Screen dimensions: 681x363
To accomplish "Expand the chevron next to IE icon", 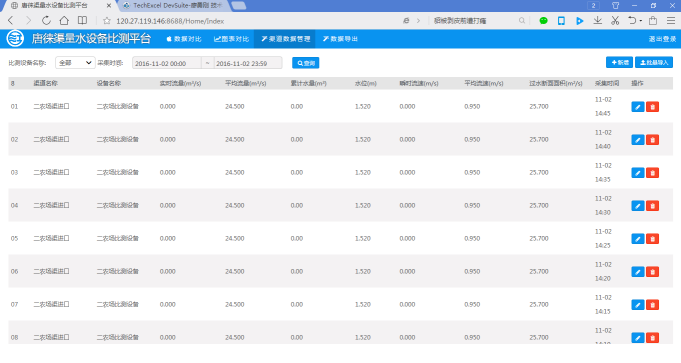I will (x=418, y=20).
